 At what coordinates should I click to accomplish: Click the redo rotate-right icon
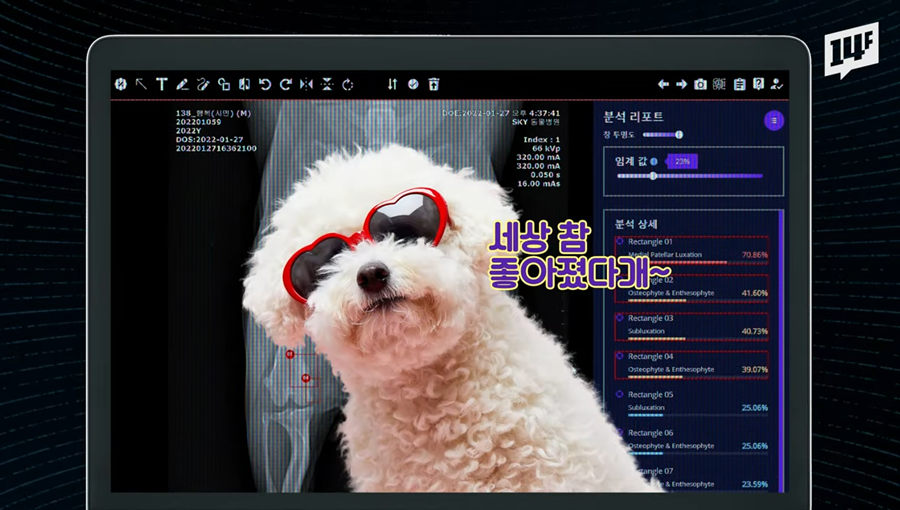(286, 84)
